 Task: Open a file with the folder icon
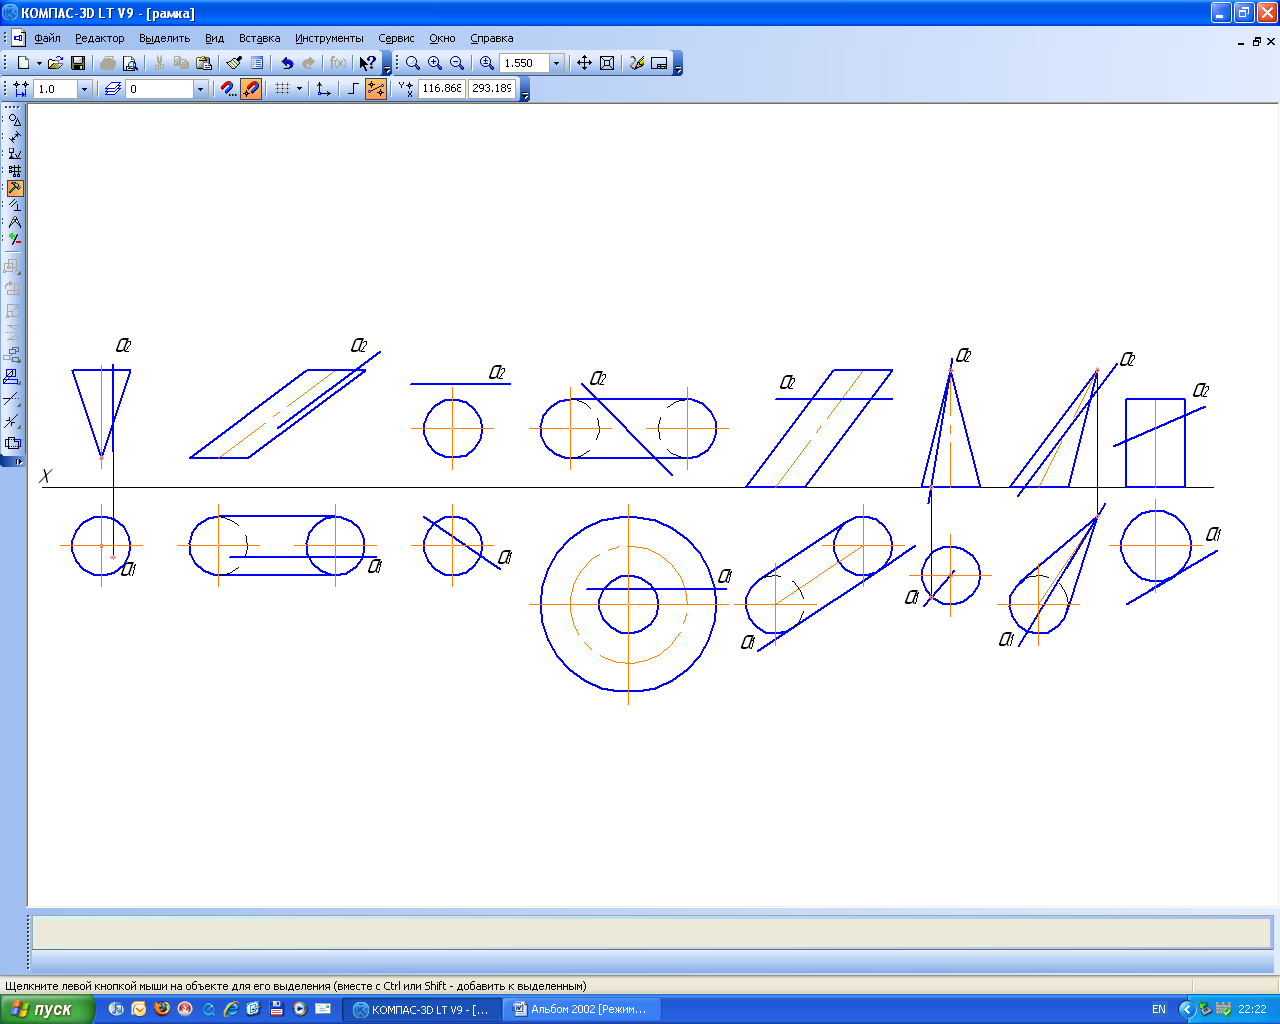(x=56, y=63)
